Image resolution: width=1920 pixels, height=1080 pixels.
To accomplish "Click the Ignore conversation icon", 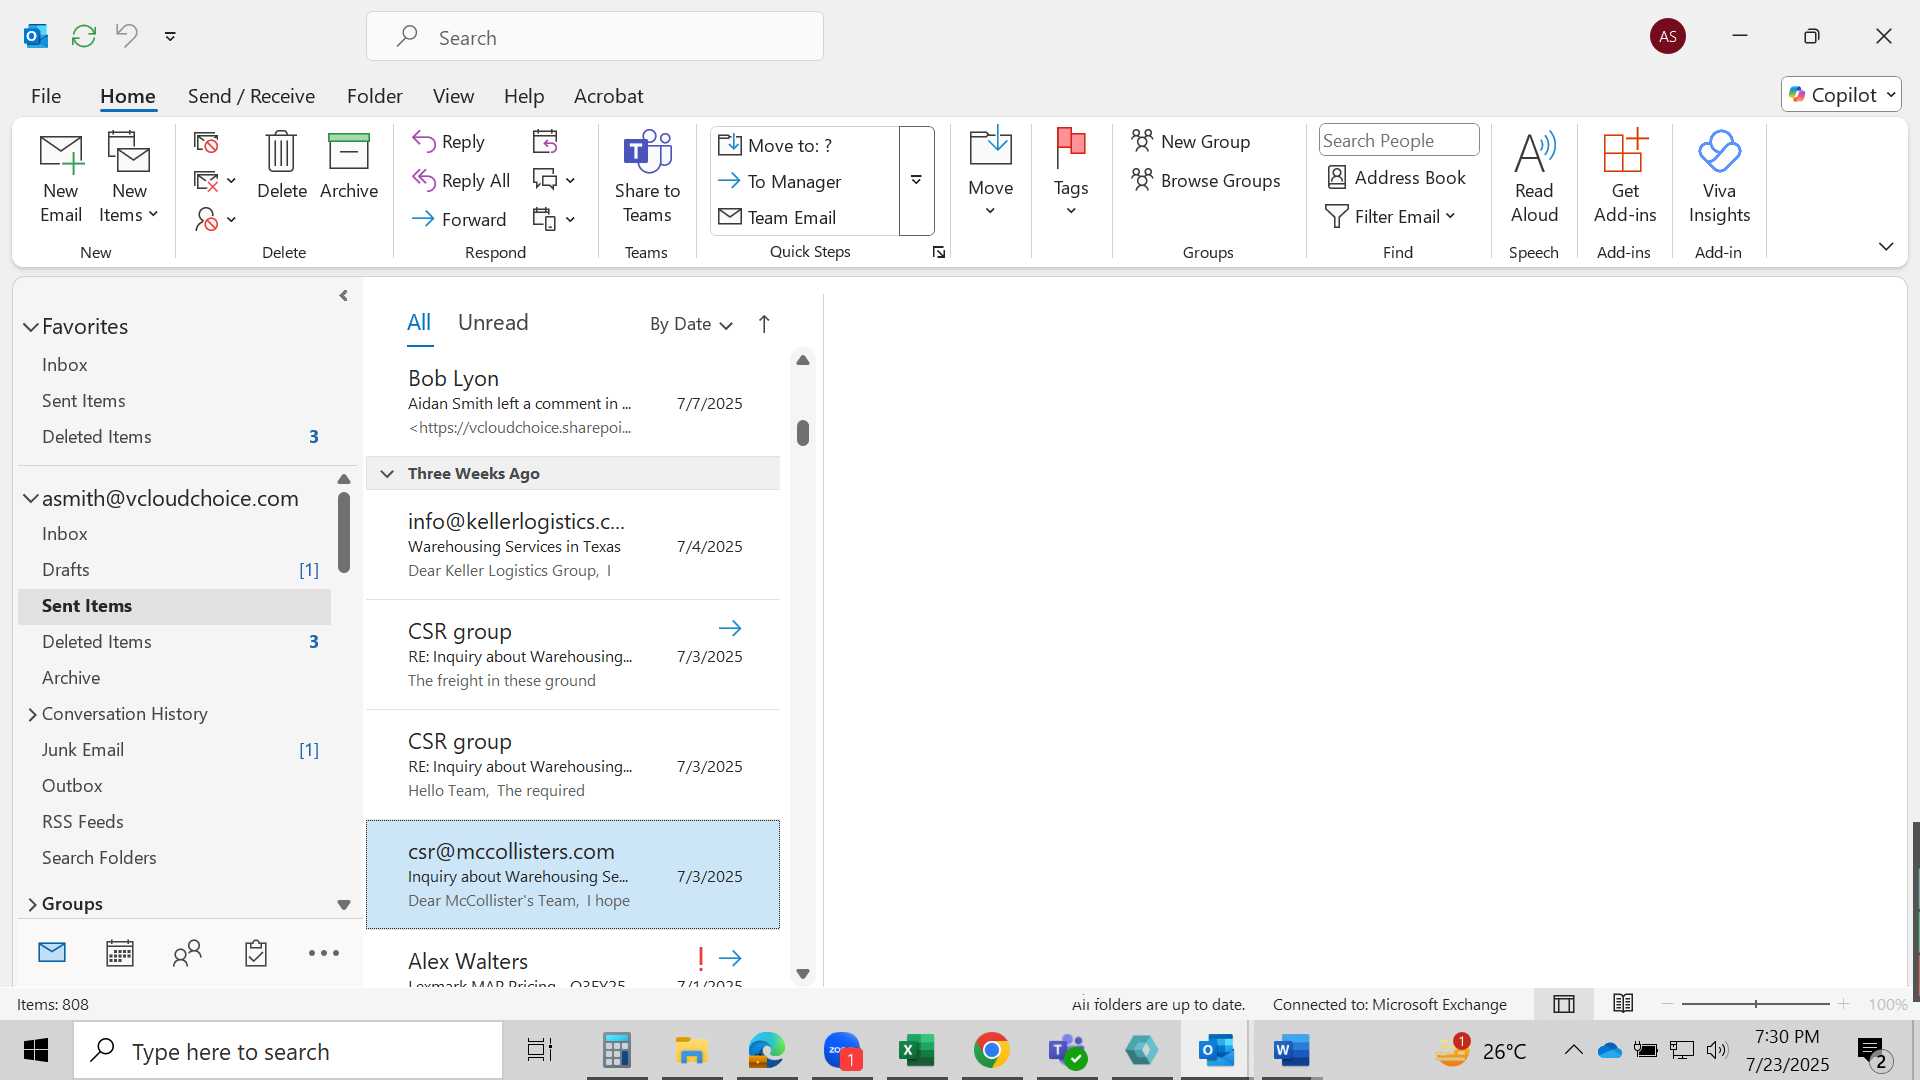I will coord(206,143).
